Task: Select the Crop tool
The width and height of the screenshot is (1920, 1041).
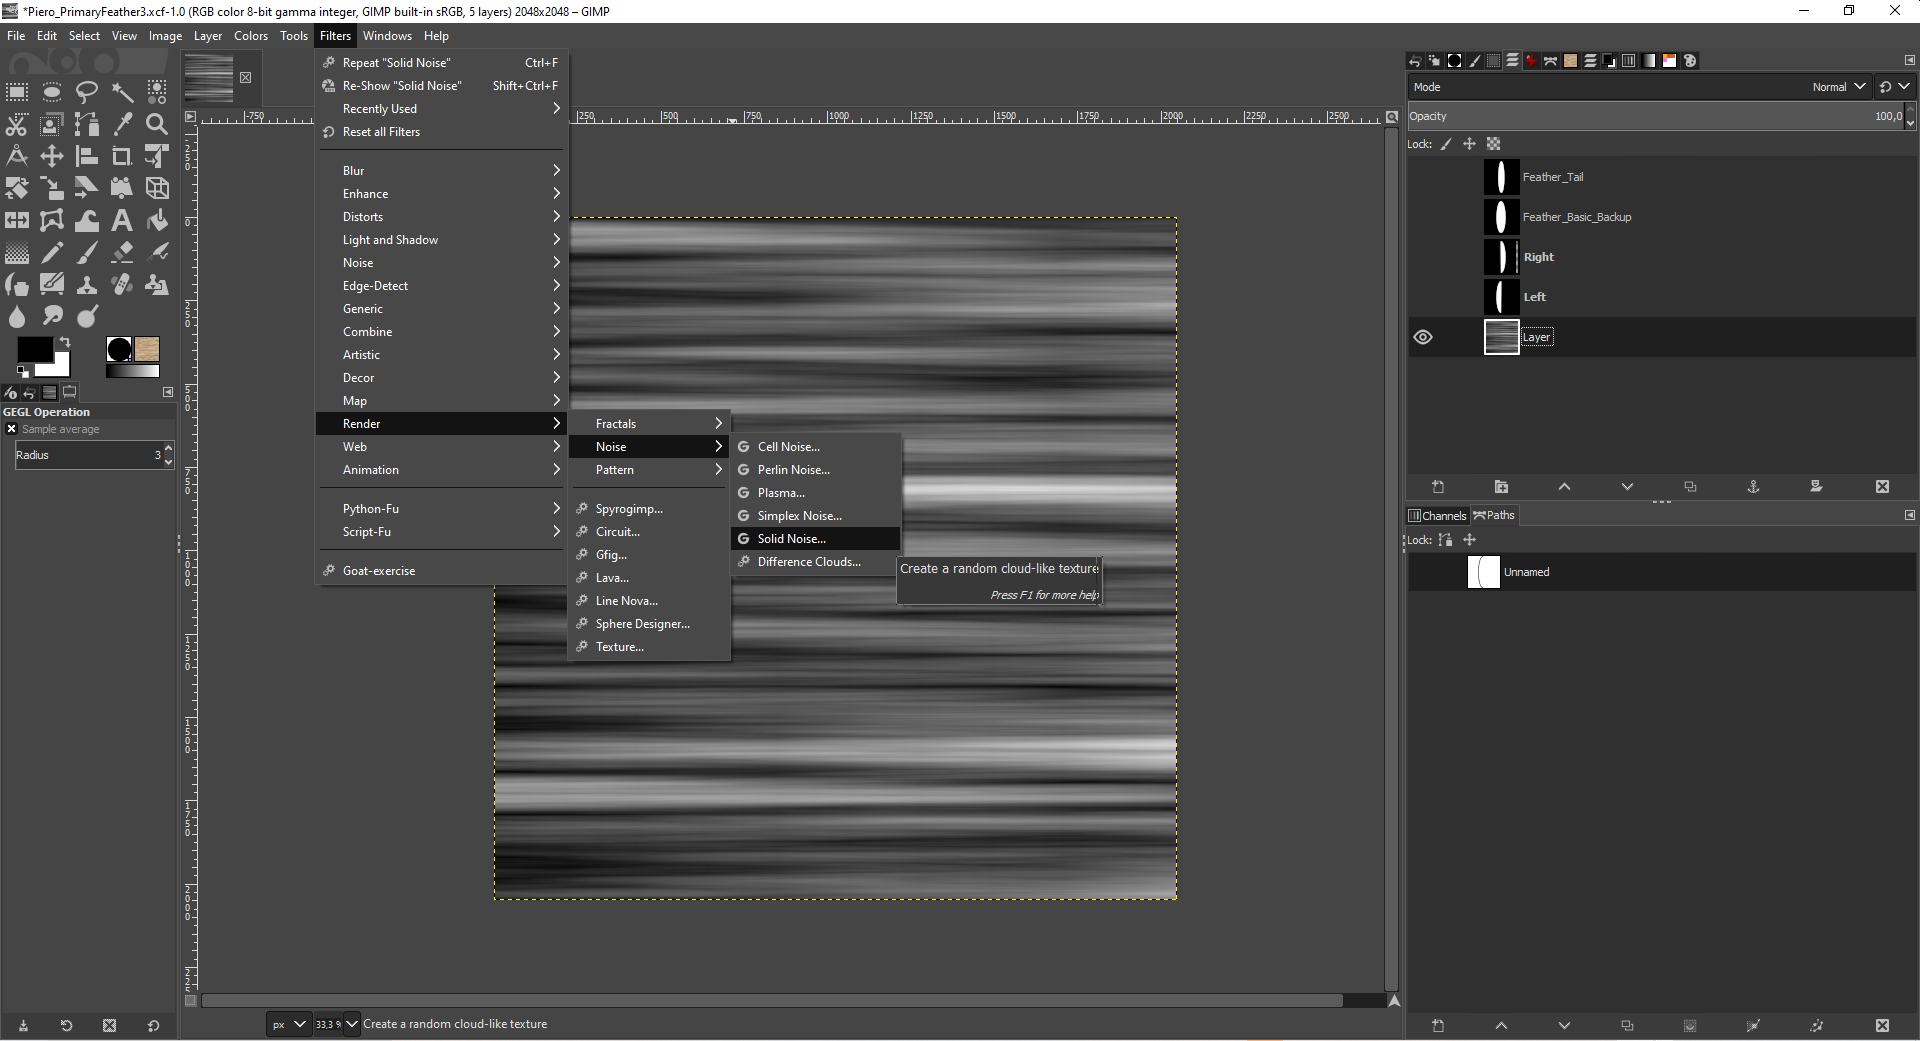Action: 120,155
